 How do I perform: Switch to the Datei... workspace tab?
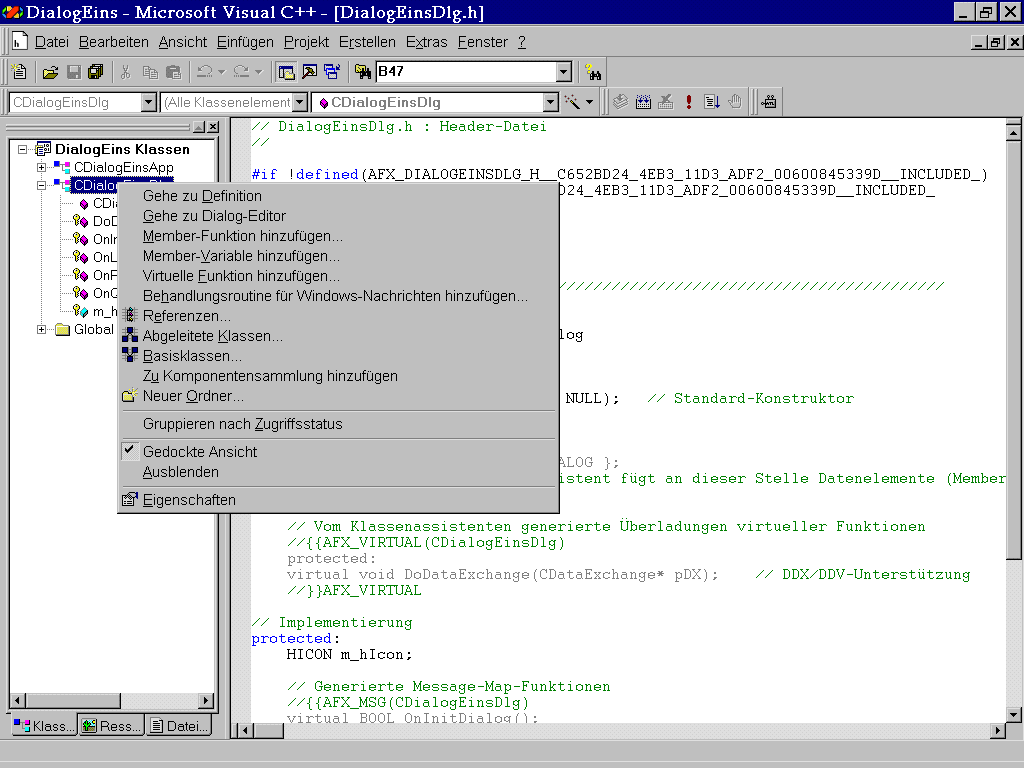click(180, 726)
